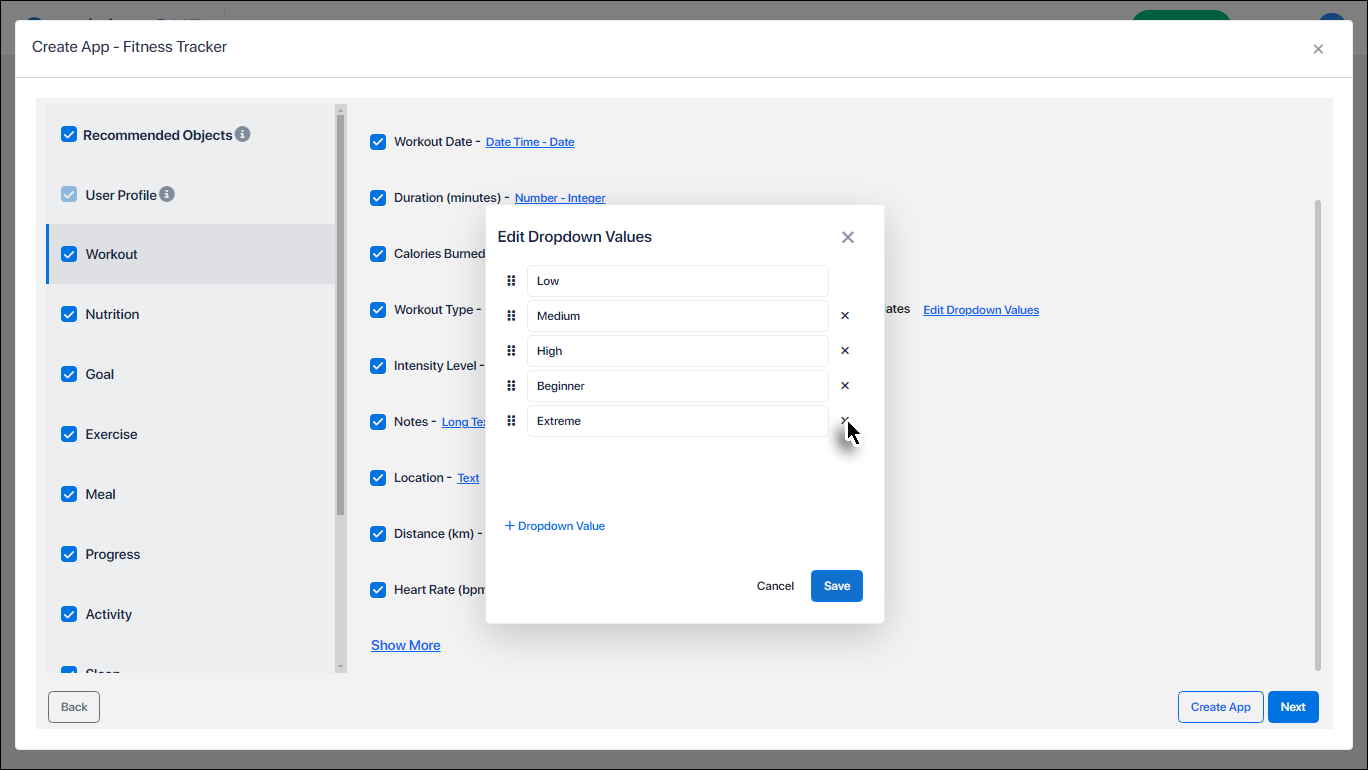The image size is (1368, 770).
Task: Close the Edit Dropdown Values dialog
Action: tap(848, 237)
